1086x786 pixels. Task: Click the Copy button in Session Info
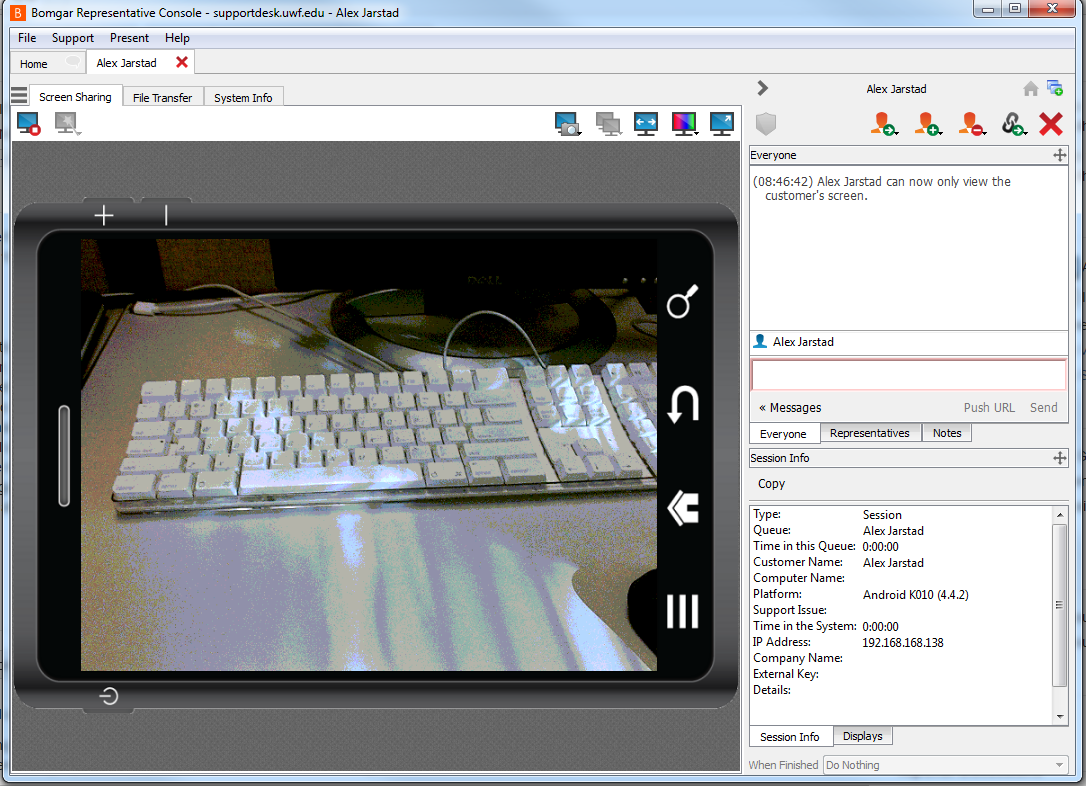771,483
